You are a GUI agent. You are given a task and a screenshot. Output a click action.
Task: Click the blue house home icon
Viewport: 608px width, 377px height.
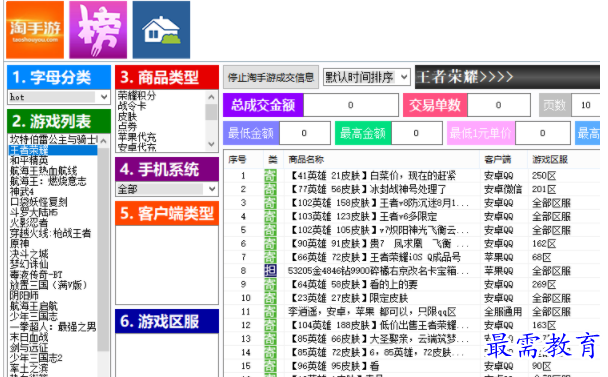tap(161, 30)
